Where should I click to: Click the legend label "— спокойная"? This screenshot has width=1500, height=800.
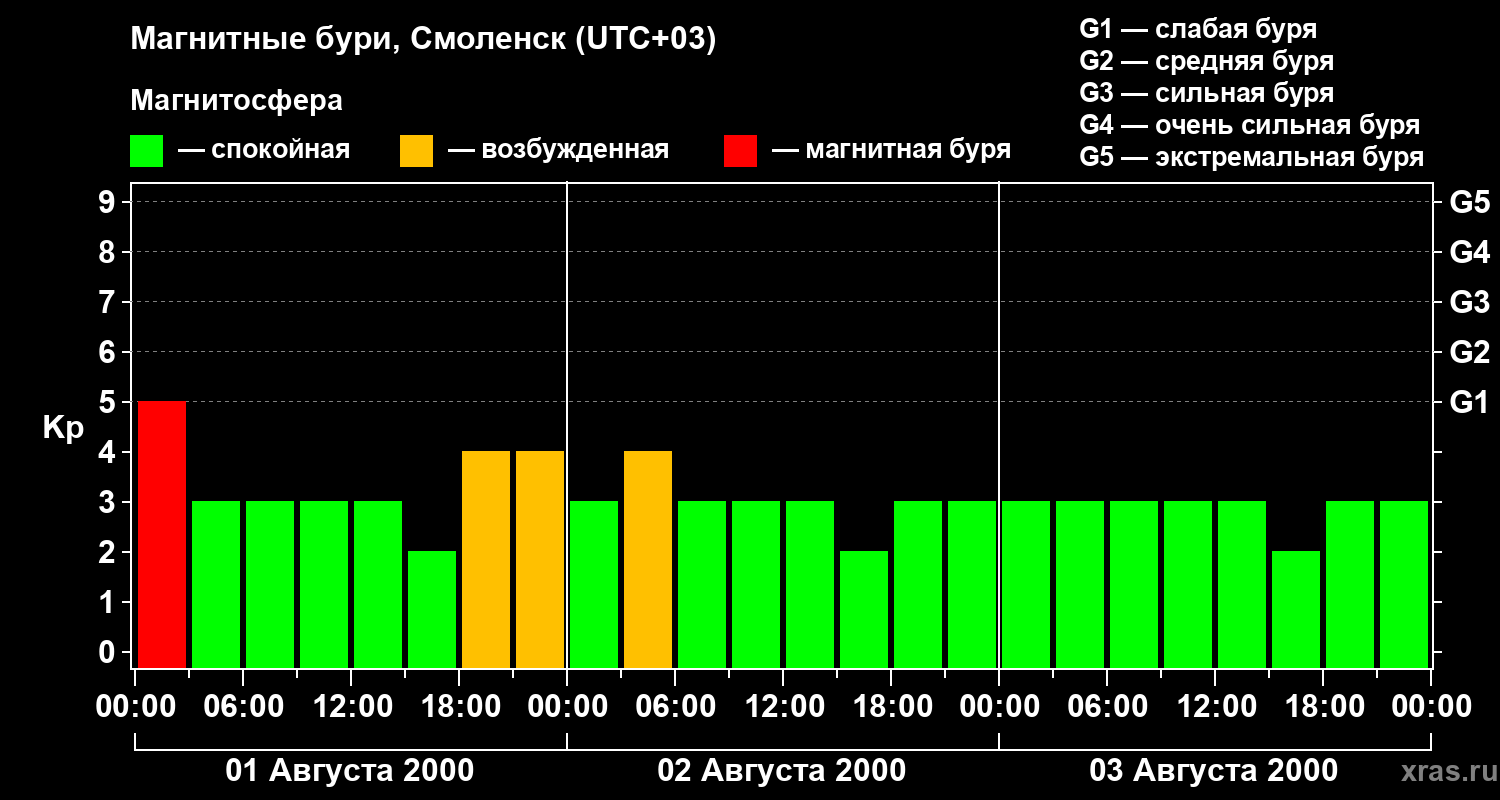264,150
